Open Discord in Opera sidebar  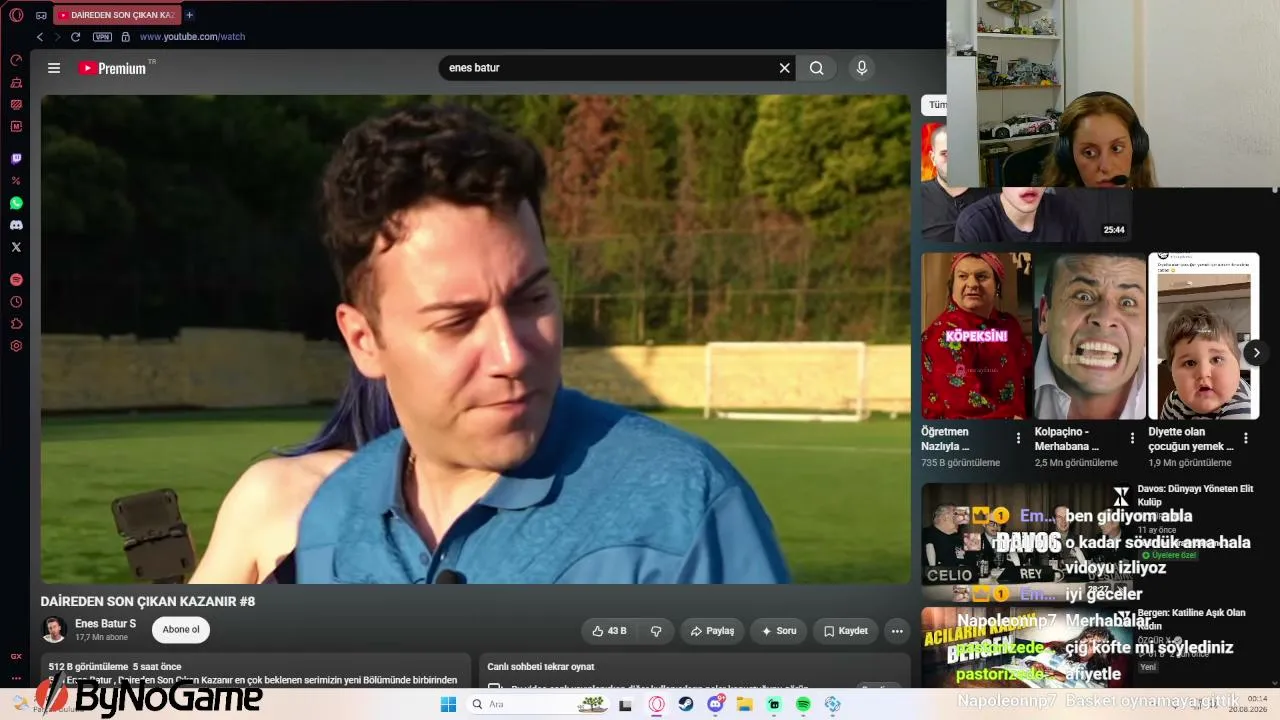(x=16, y=225)
